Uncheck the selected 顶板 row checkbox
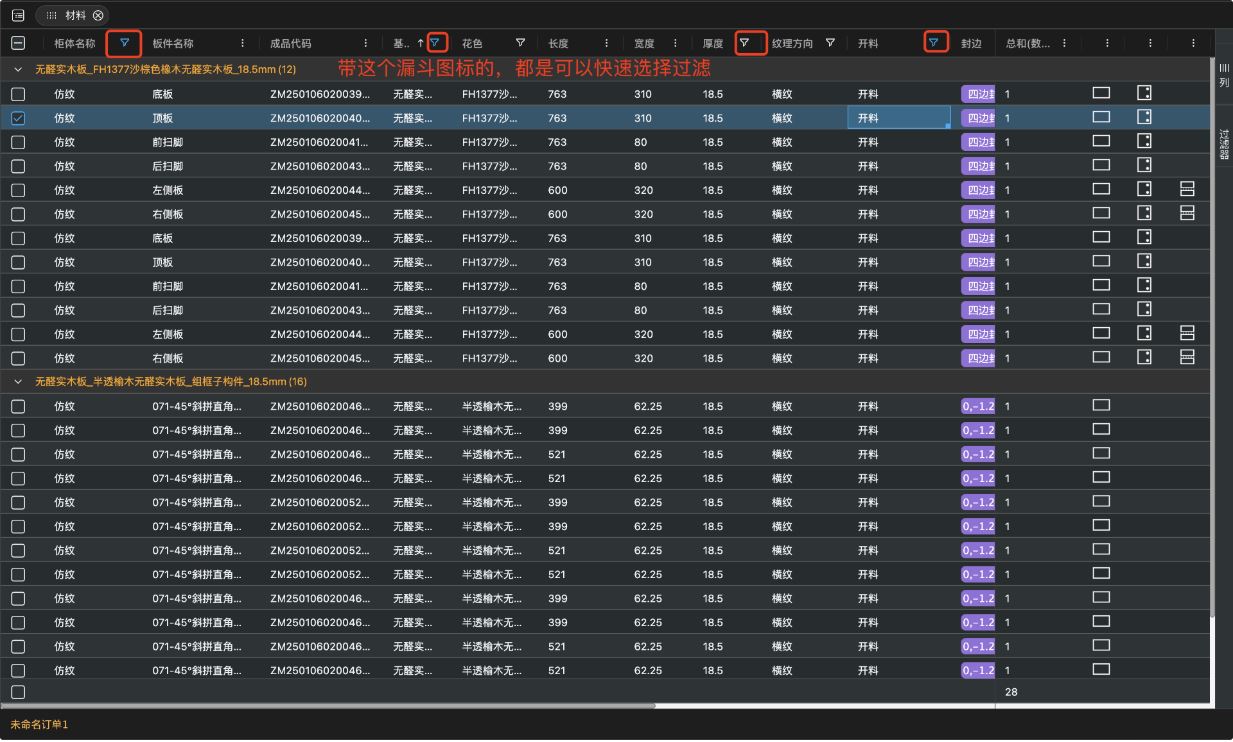1233x742 pixels. pyautogui.click(x=18, y=118)
